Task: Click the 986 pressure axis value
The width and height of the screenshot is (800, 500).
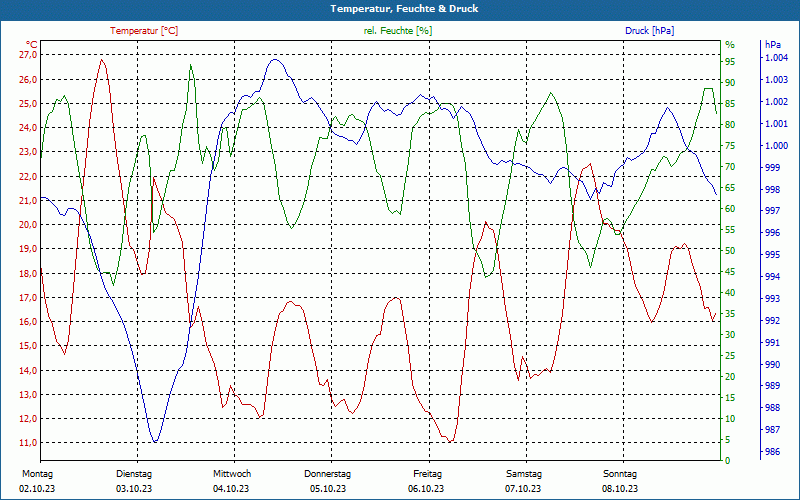Action: (x=772, y=452)
